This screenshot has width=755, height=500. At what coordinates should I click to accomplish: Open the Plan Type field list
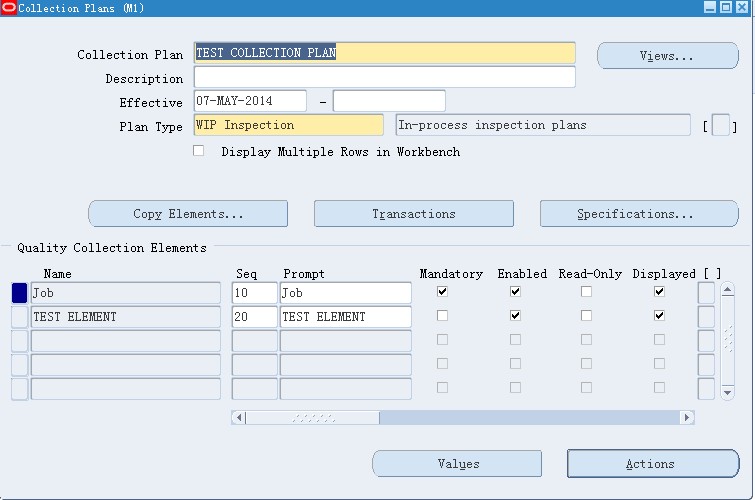[x=288, y=125]
